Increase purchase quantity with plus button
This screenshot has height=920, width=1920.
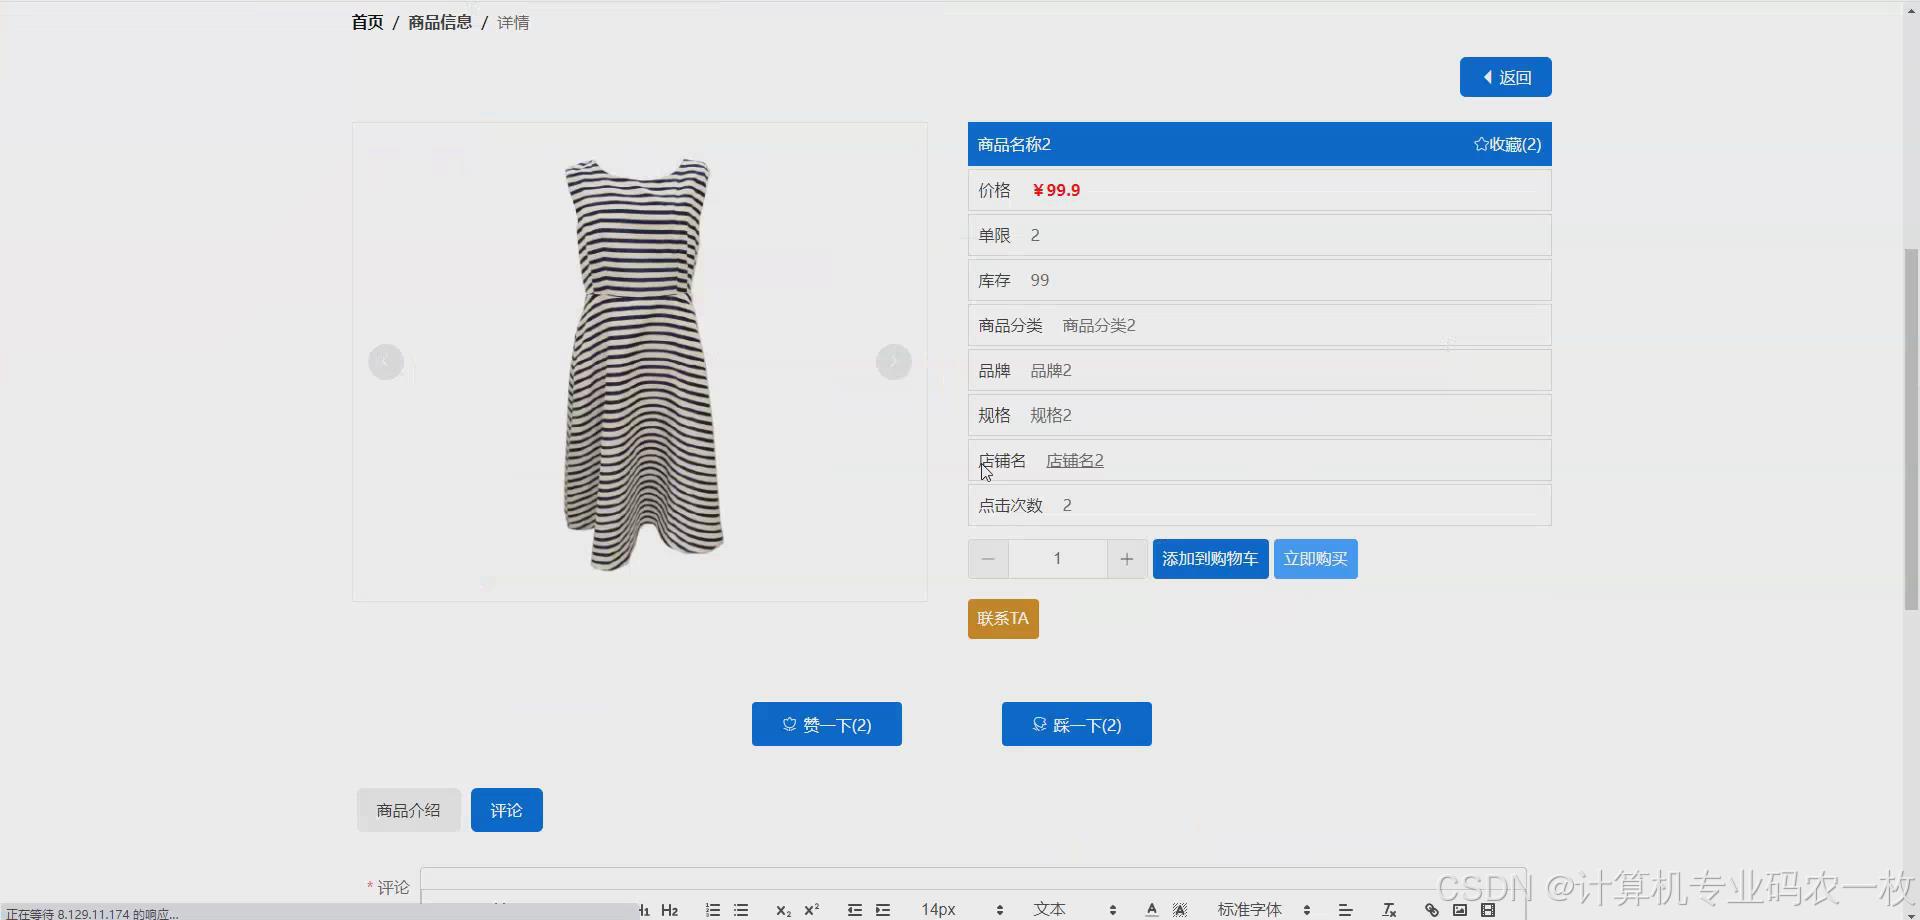[x=1127, y=559]
